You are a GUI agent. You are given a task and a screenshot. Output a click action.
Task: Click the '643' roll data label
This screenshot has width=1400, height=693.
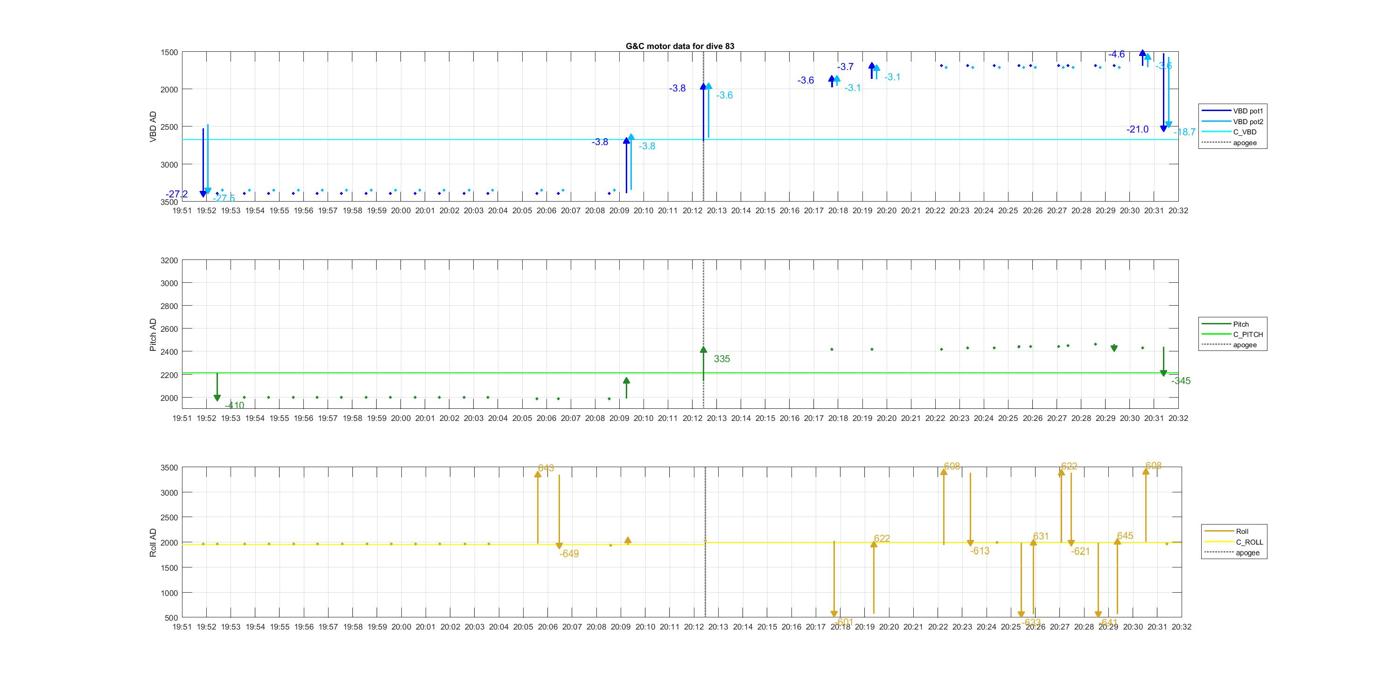tap(546, 468)
